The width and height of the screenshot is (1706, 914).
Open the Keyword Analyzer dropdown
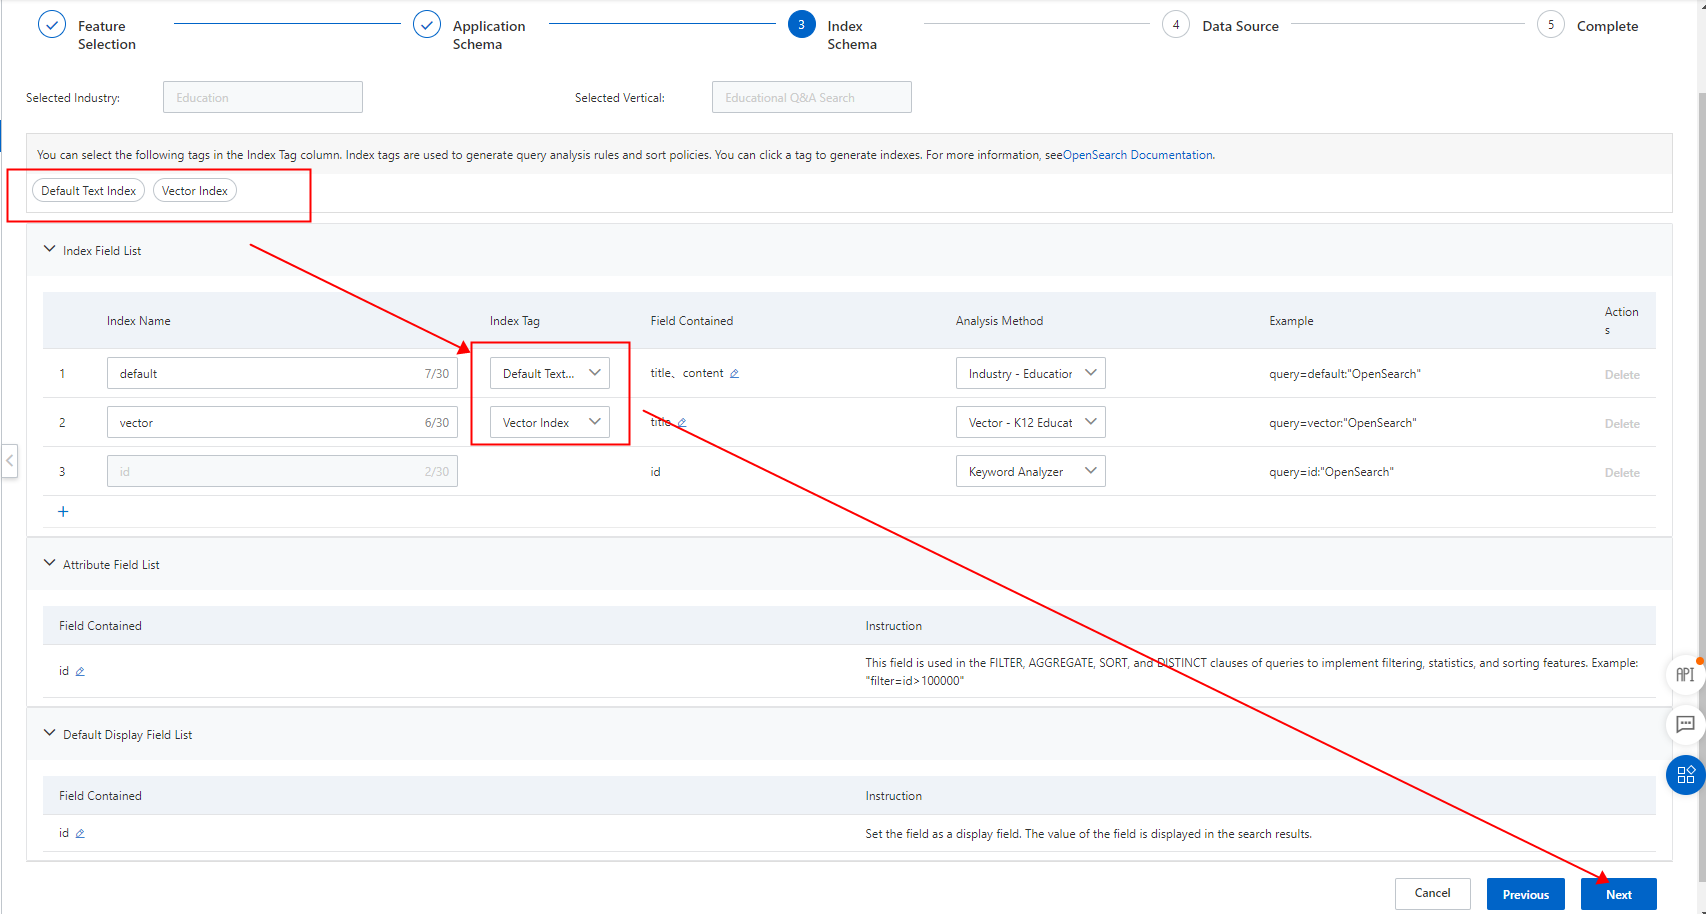click(x=1031, y=471)
